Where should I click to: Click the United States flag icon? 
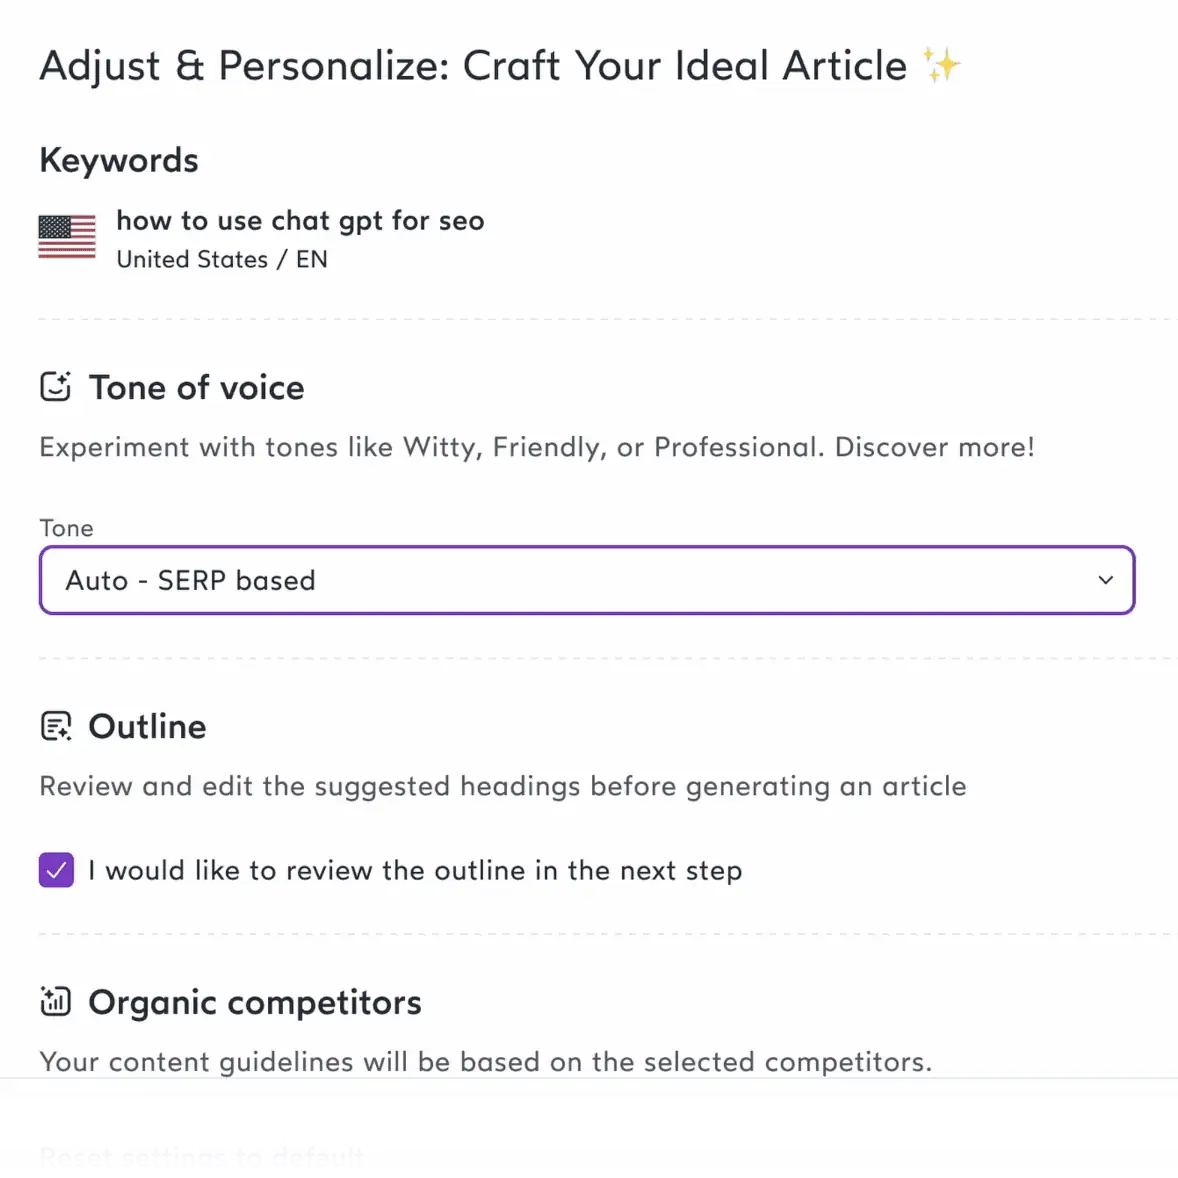(x=67, y=237)
